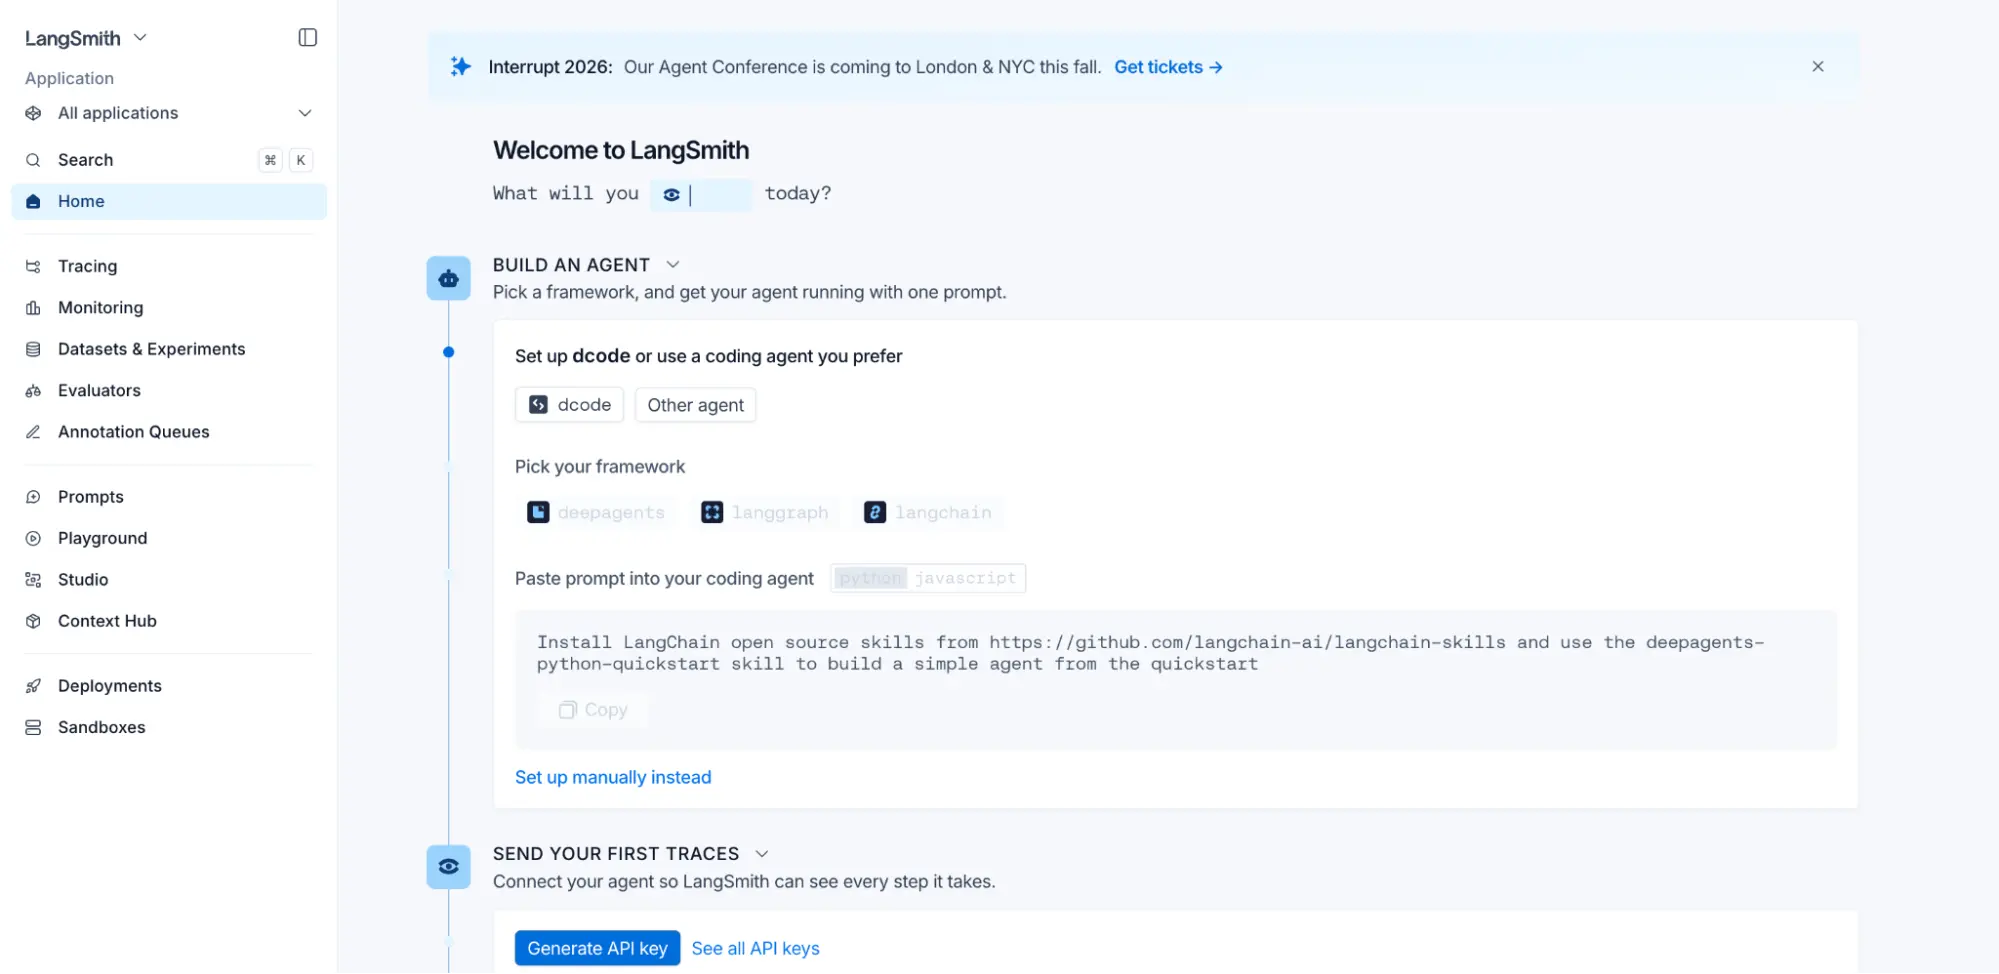1999x974 pixels.
Task: Click the eye icon in the headline
Action: 672,195
